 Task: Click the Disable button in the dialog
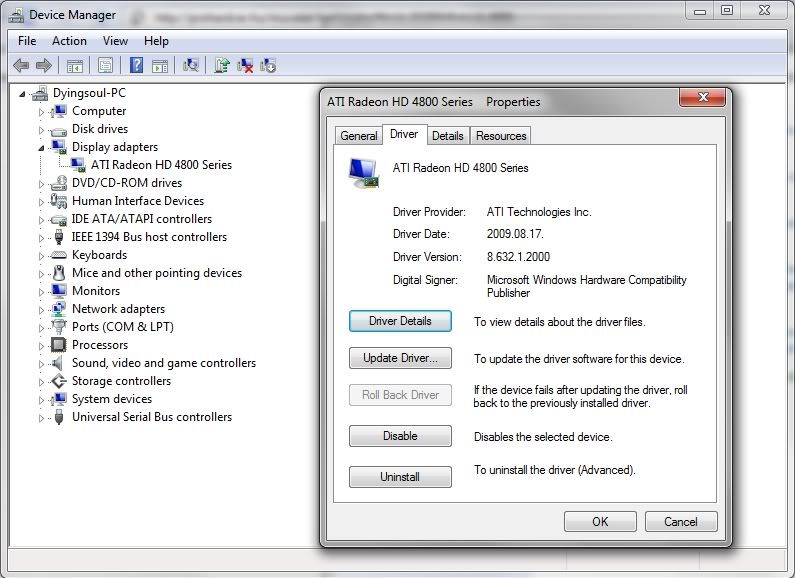pos(400,436)
